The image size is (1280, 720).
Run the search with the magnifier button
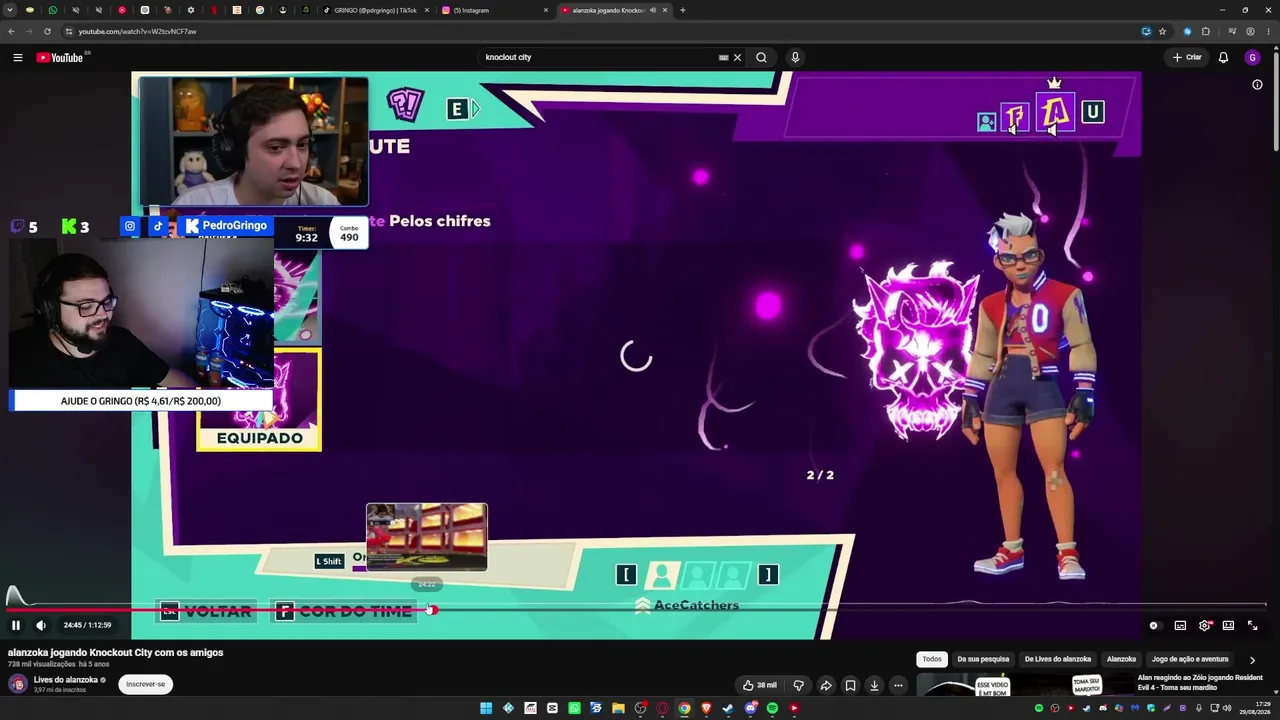761,57
